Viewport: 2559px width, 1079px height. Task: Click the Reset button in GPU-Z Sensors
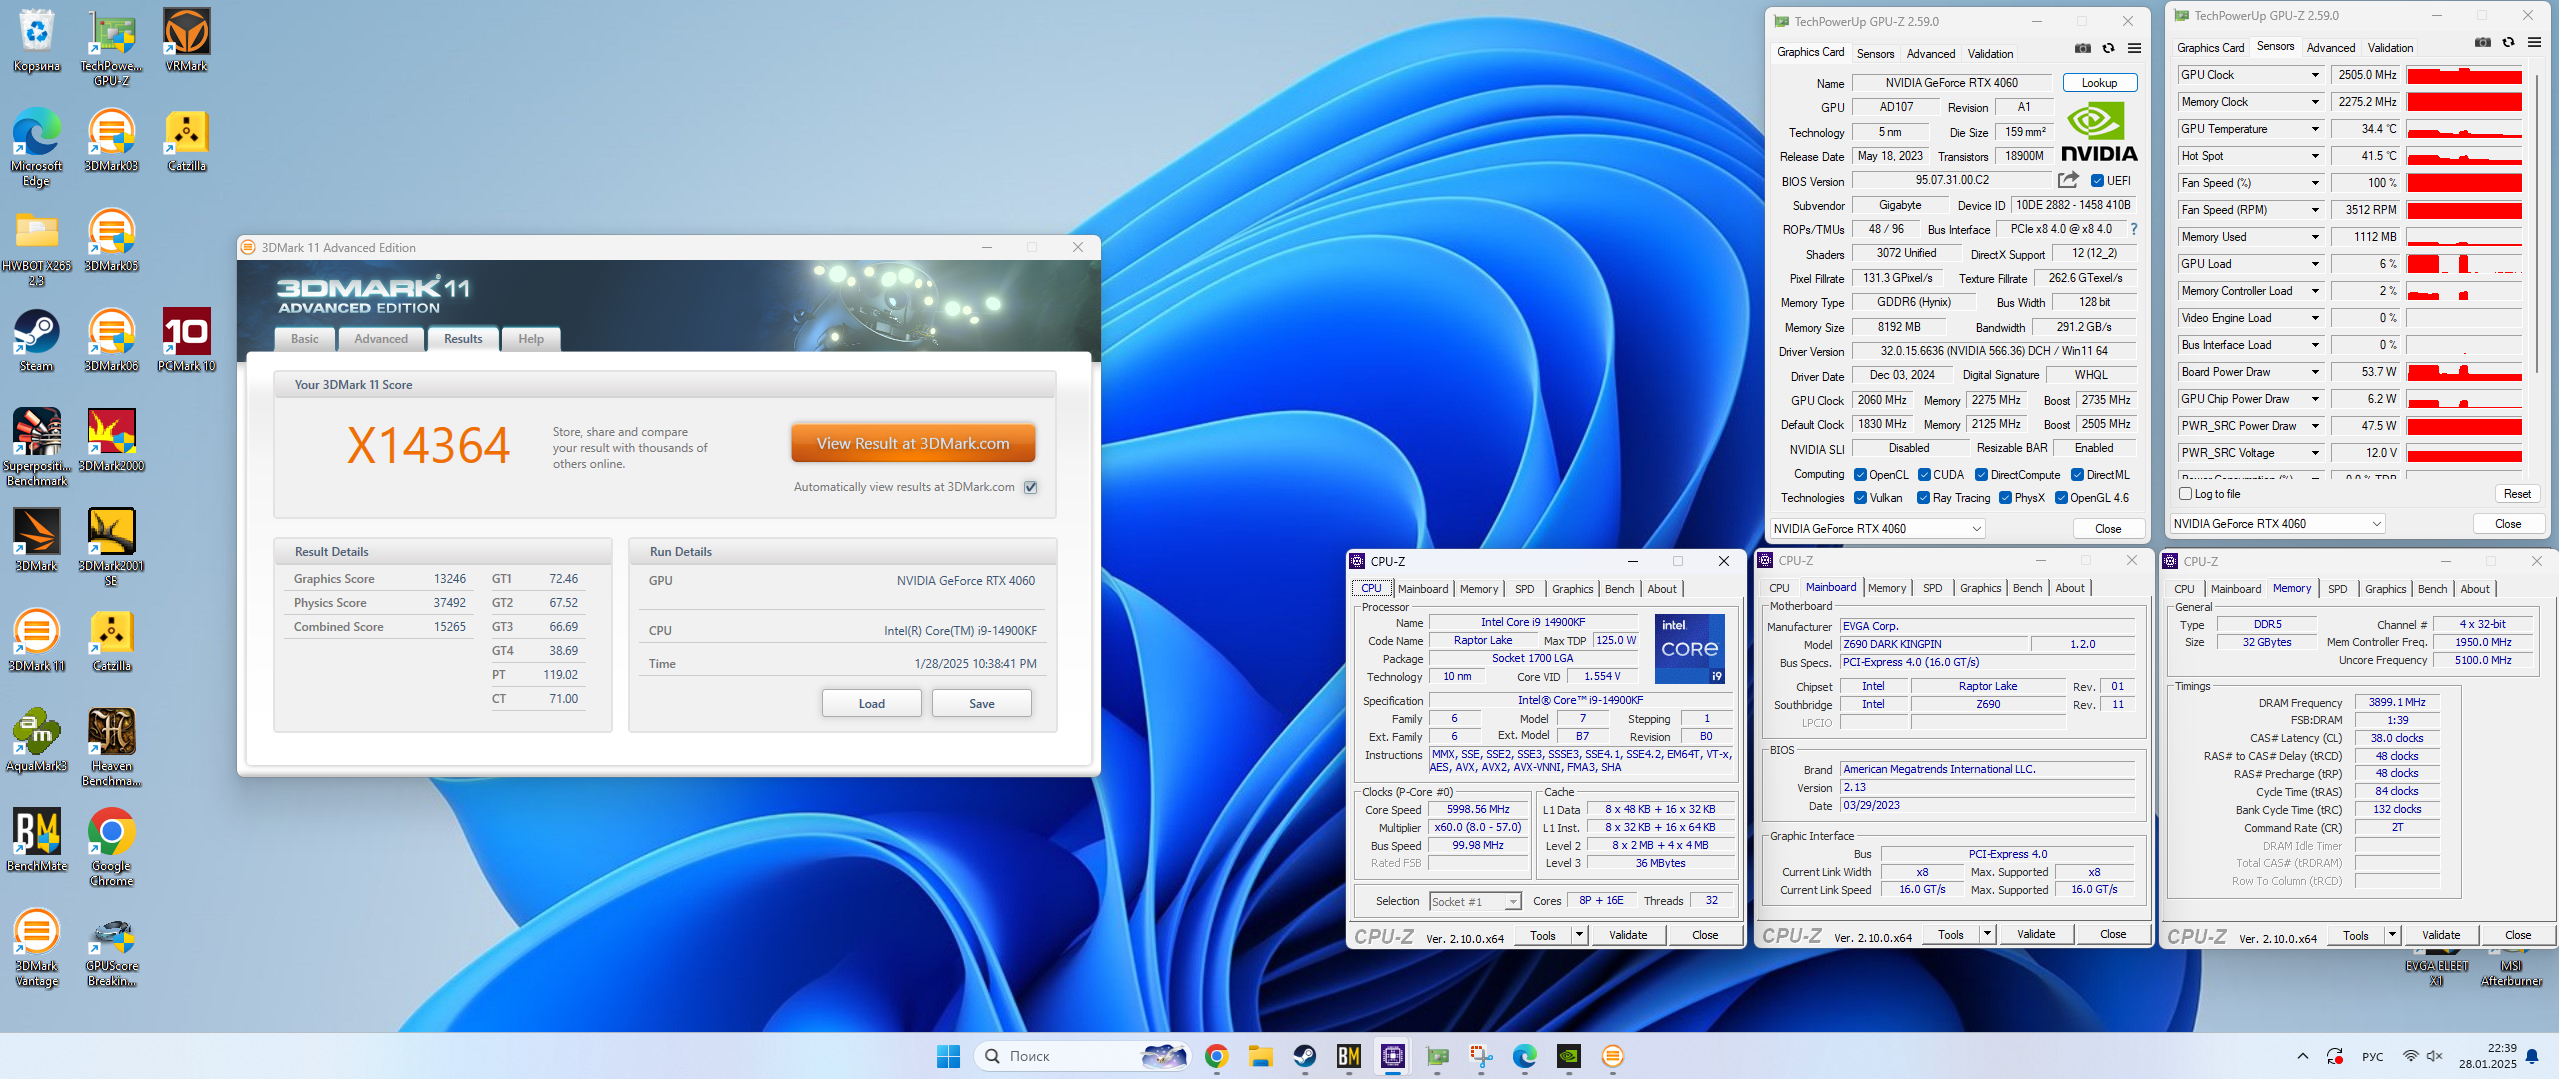2517,494
